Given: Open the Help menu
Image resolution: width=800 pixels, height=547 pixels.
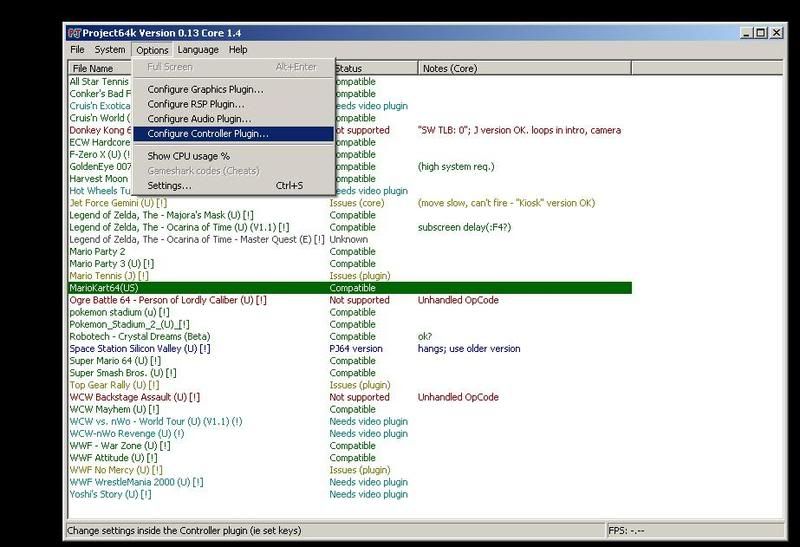Looking at the screenshot, I should pyautogui.click(x=238, y=49).
